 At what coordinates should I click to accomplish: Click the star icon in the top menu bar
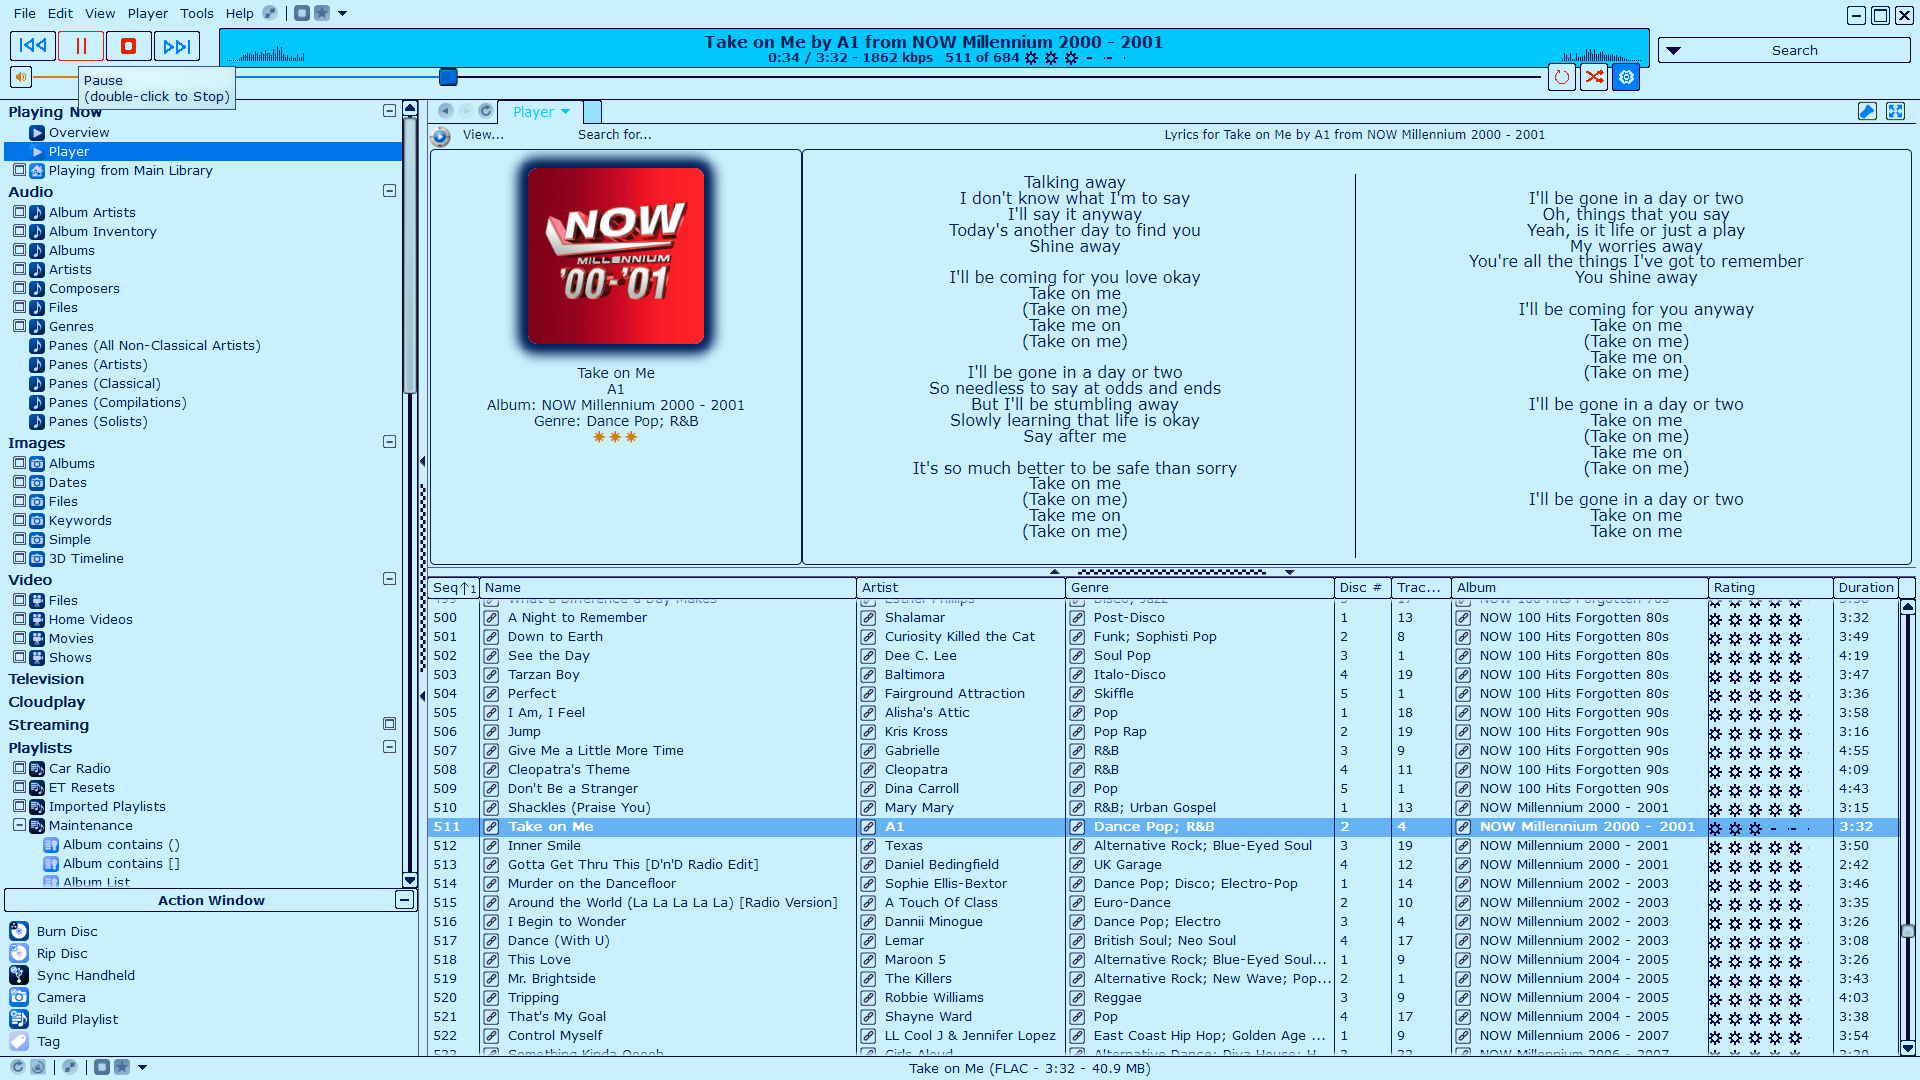322,13
